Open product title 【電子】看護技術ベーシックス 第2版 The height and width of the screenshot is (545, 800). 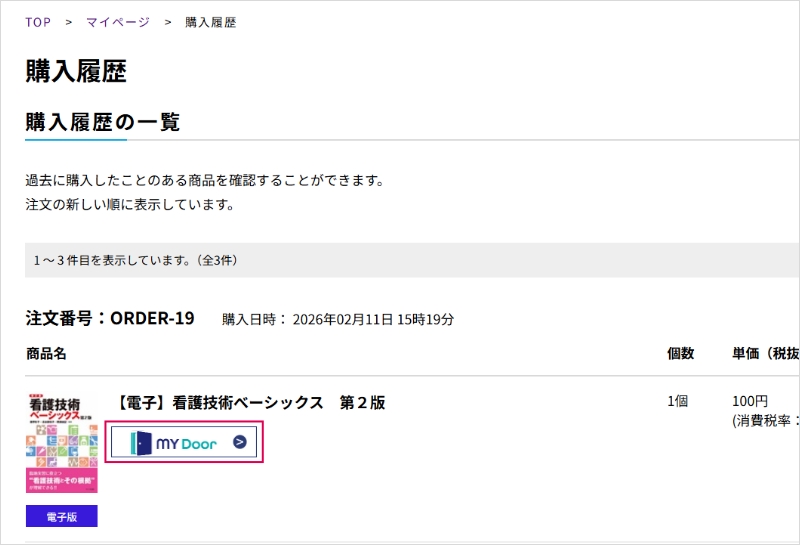click(x=250, y=403)
